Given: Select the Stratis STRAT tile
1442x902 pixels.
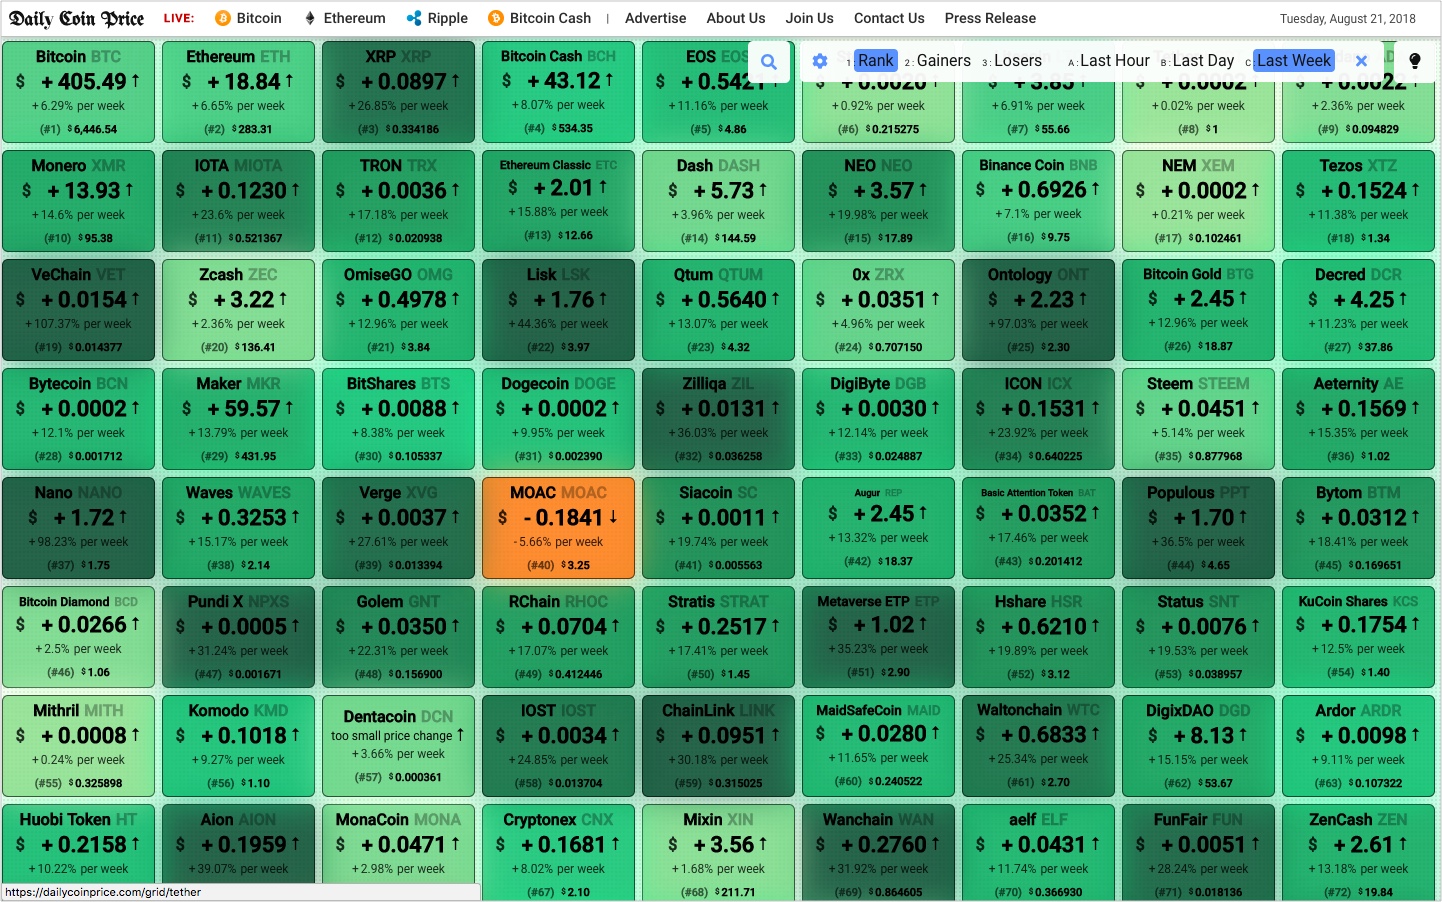Looking at the screenshot, I should (719, 637).
